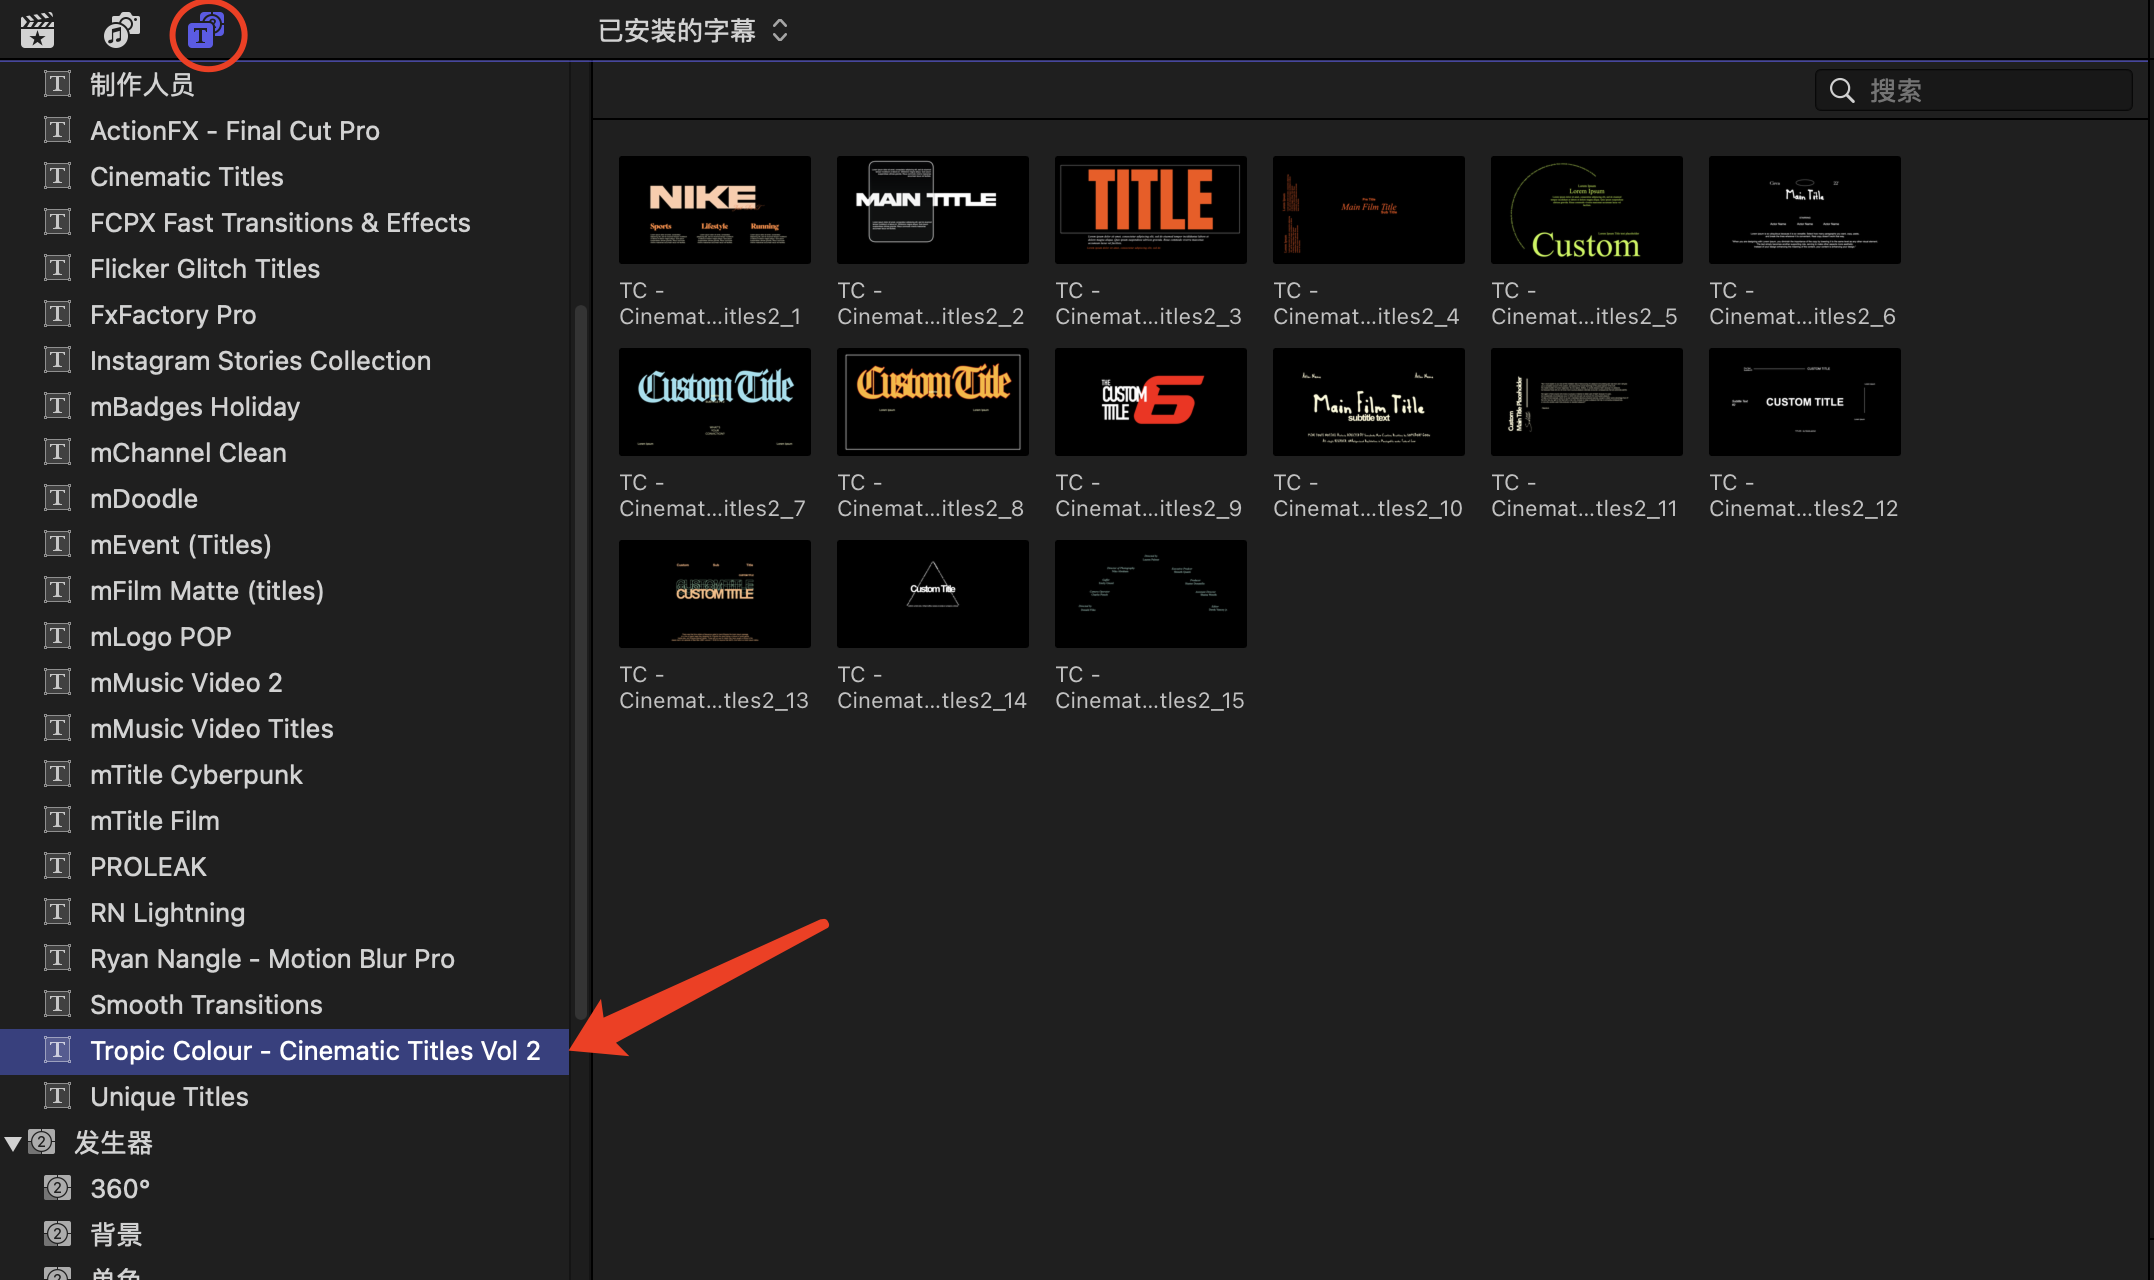
Task: Select the vertical text thumbnail tles2_11
Action: (1586, 402)
